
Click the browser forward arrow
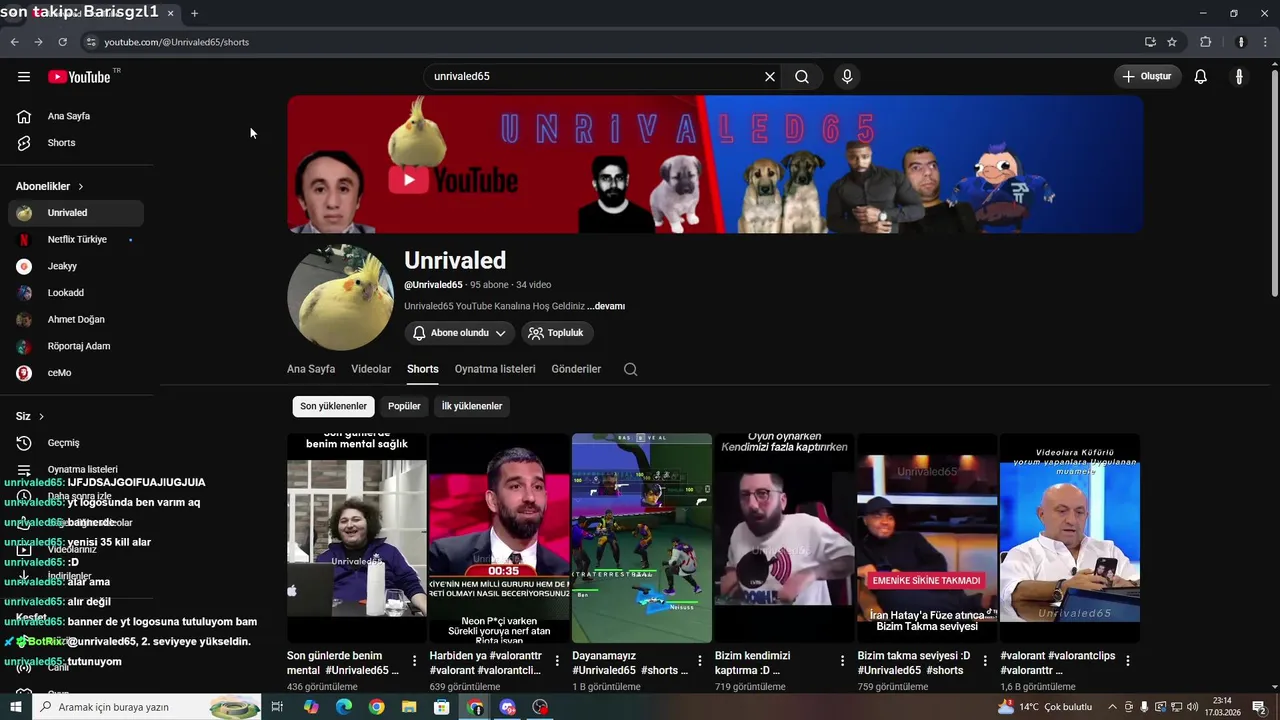[38, 42]
